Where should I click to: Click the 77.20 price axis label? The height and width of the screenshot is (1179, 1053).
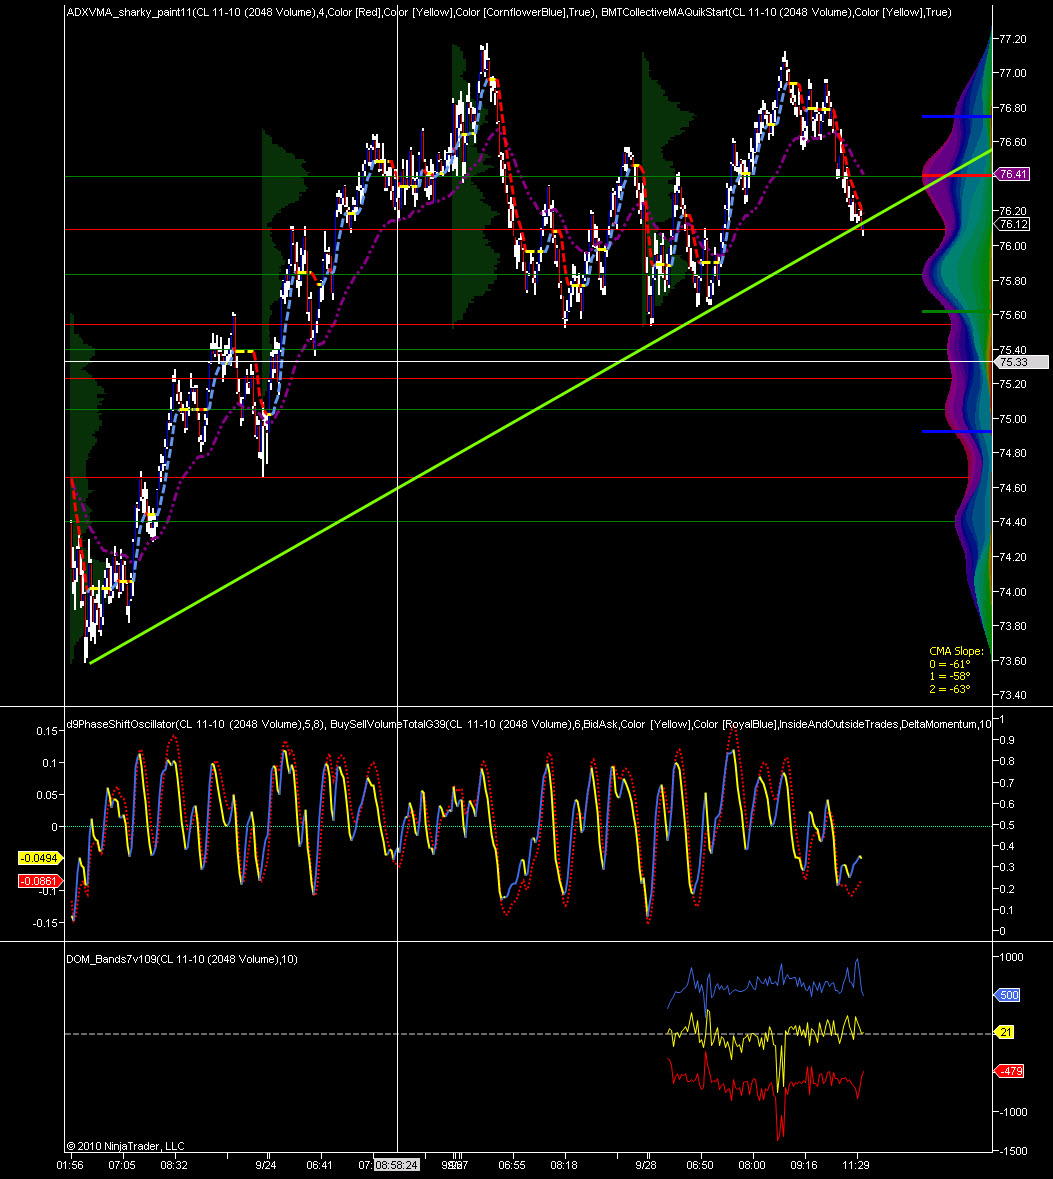pos(1012,39)
